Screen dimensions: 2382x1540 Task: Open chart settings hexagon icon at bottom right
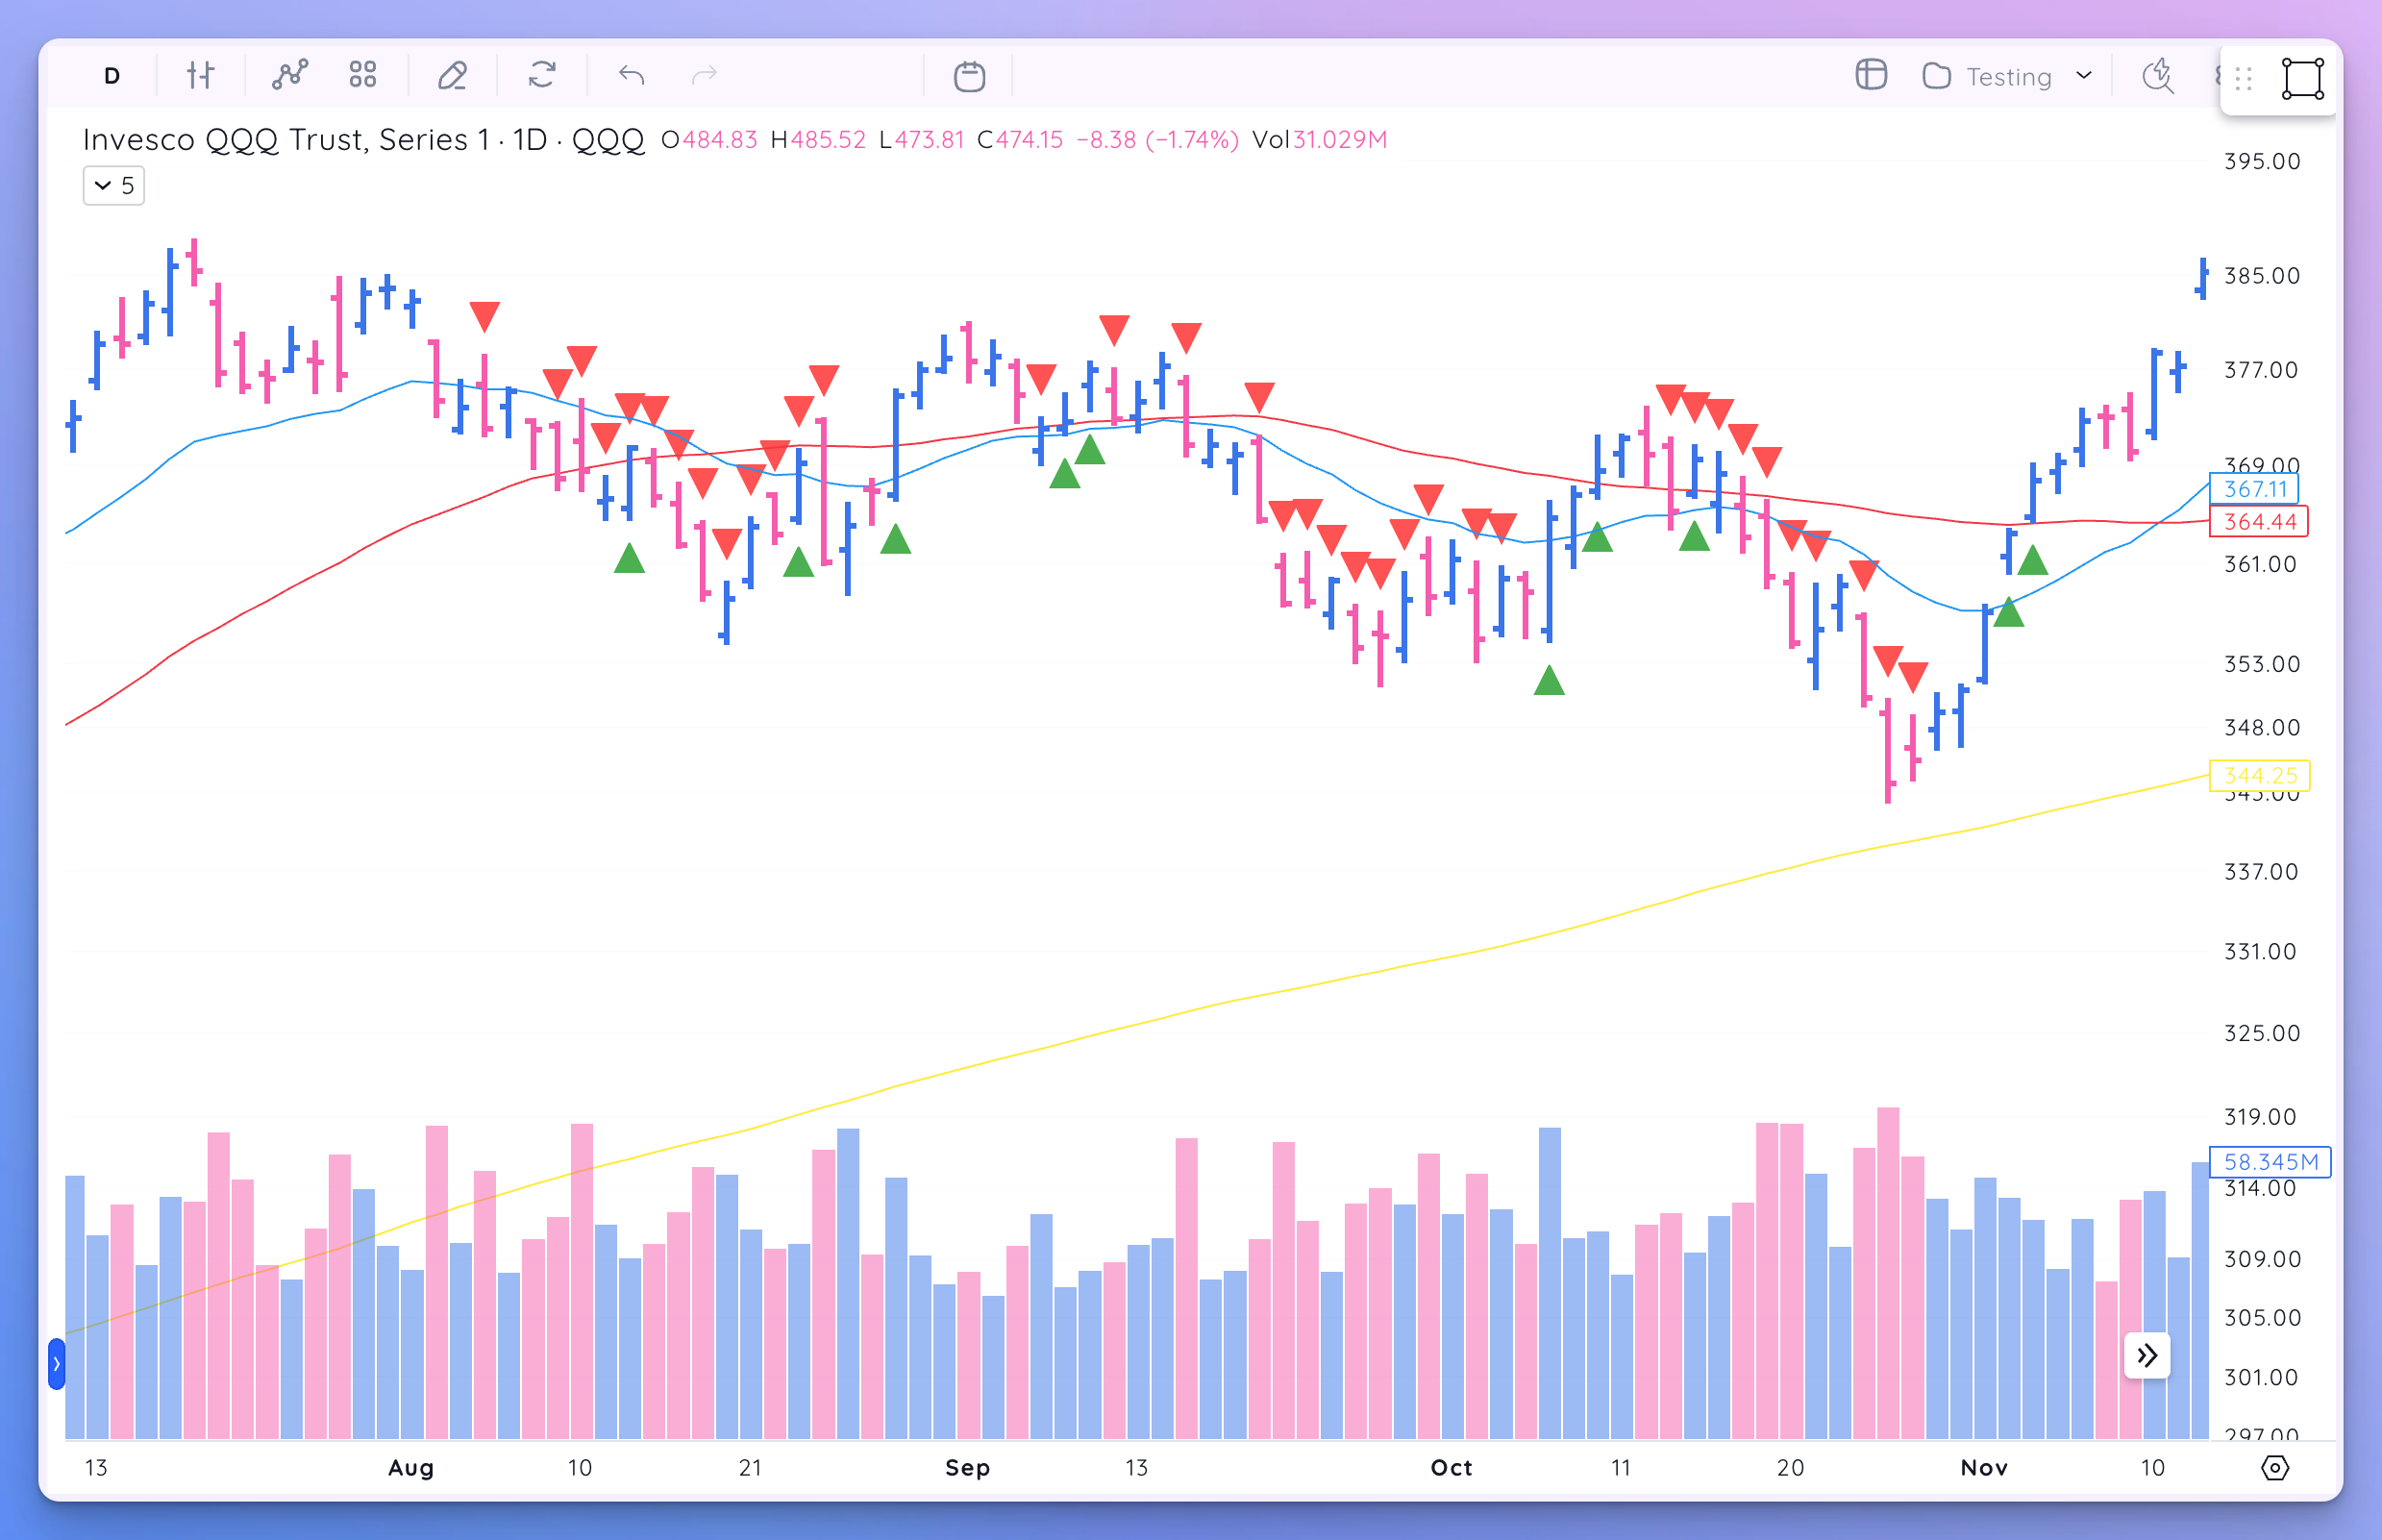click(x=2275, y=1468)
